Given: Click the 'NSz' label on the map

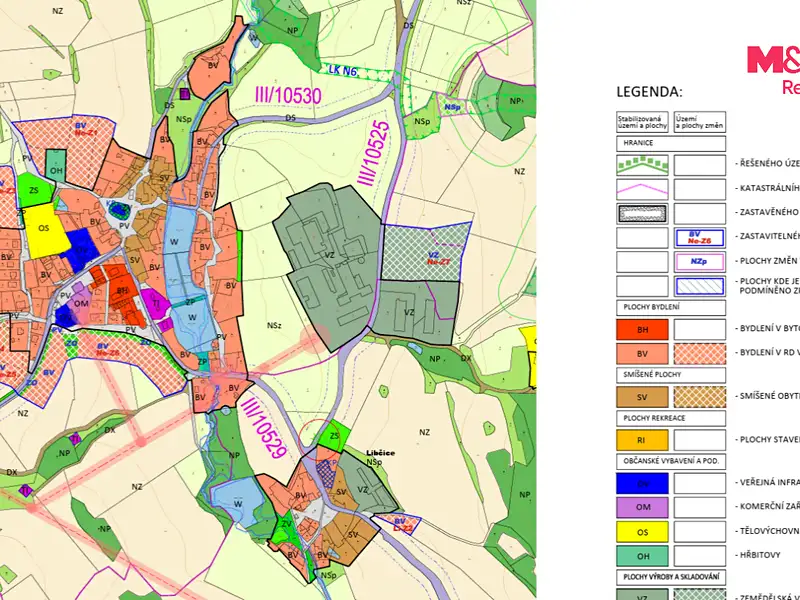Looking at the screenshot, I should click(274, 326).
